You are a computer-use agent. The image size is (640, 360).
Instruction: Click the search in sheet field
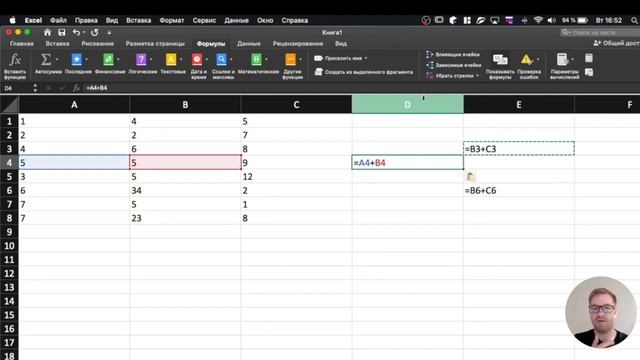[600, 32]
